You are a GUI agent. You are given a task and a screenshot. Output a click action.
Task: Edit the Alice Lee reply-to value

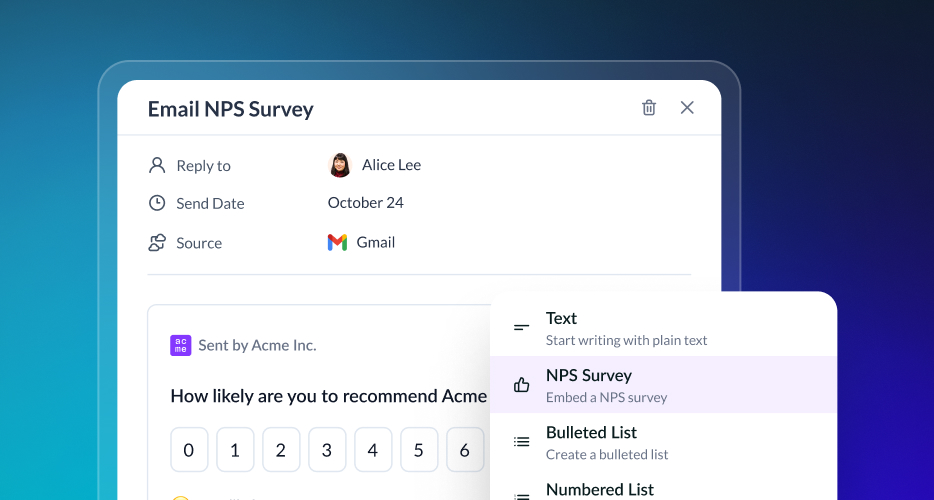[391, 165]
